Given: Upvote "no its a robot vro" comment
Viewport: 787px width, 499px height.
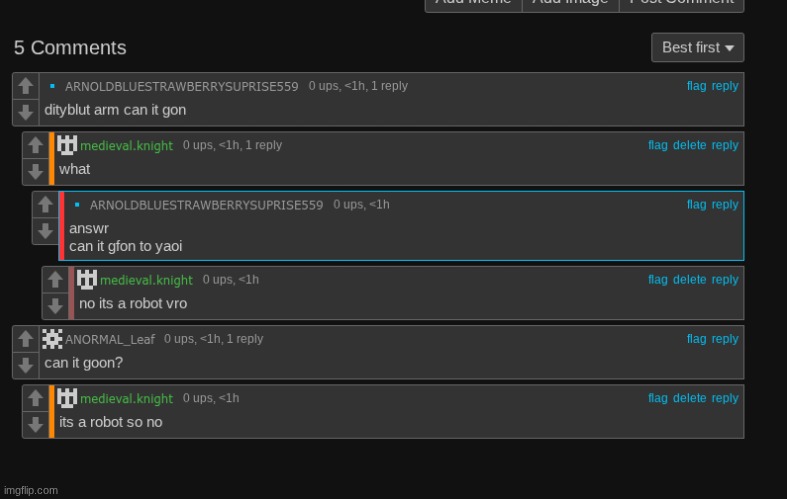Looking at the screenshot, I should (x=56, y=281).
